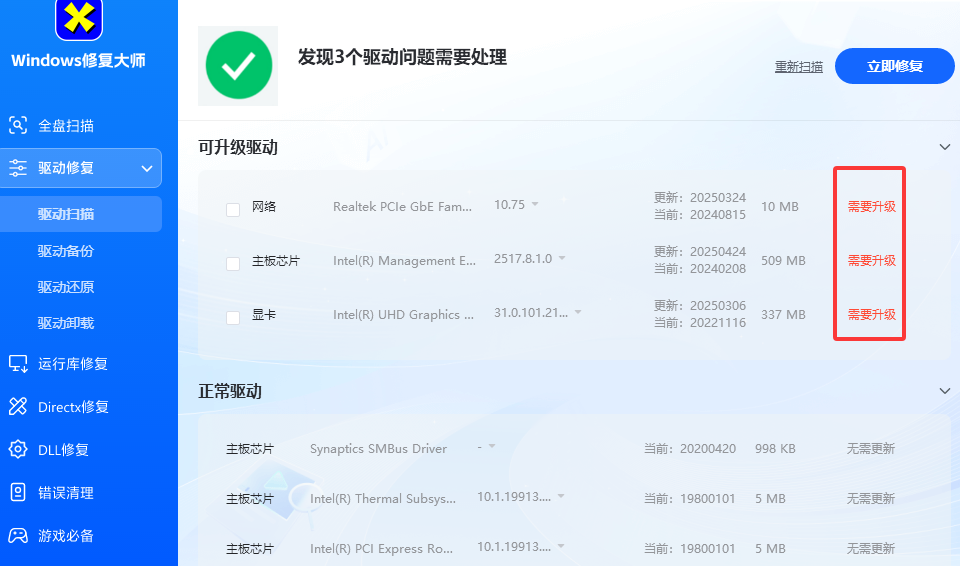Click Realtek PCIe GbE Fam... driver name

coord(402,206)
